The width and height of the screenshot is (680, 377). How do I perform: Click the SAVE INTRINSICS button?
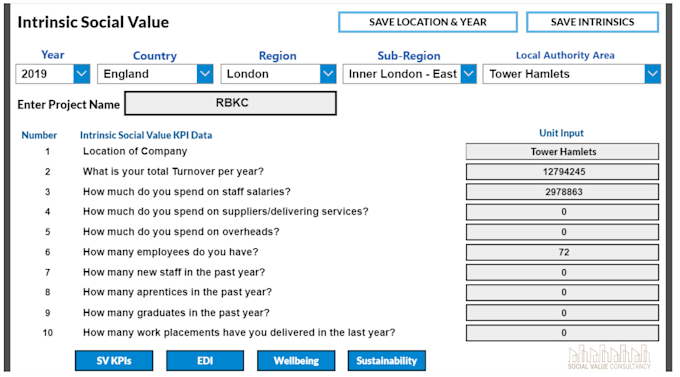pos(592,22)
